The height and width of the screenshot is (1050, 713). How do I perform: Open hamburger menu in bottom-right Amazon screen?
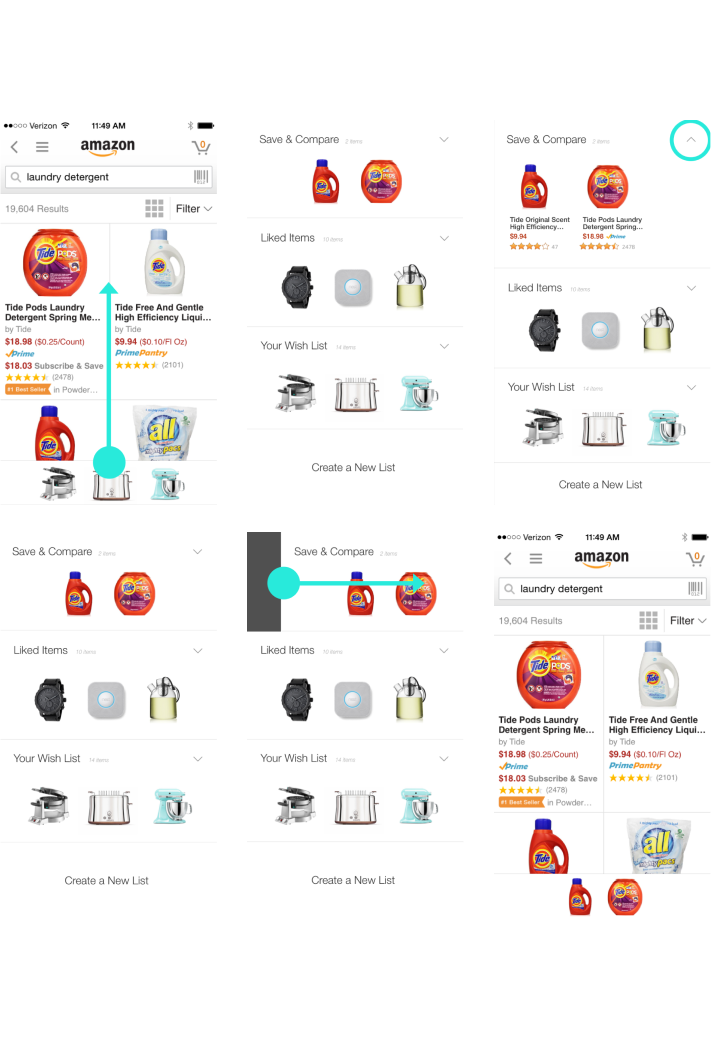click(x=536, y=558)
